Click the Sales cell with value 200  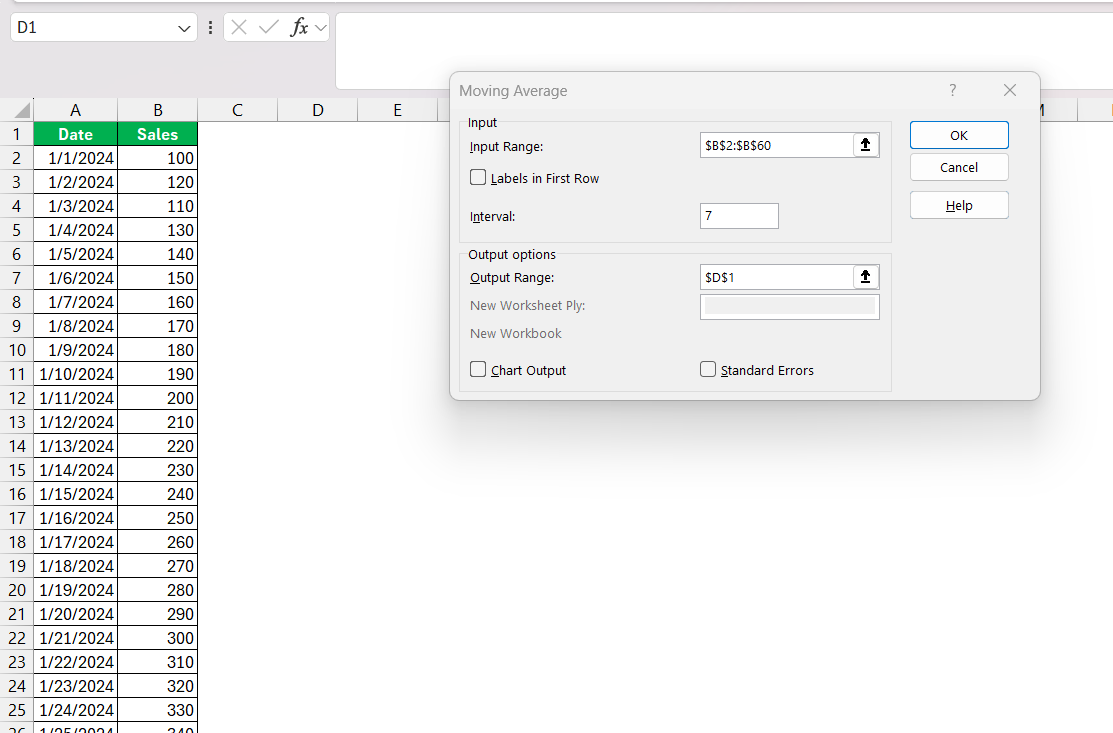[158, 398]
